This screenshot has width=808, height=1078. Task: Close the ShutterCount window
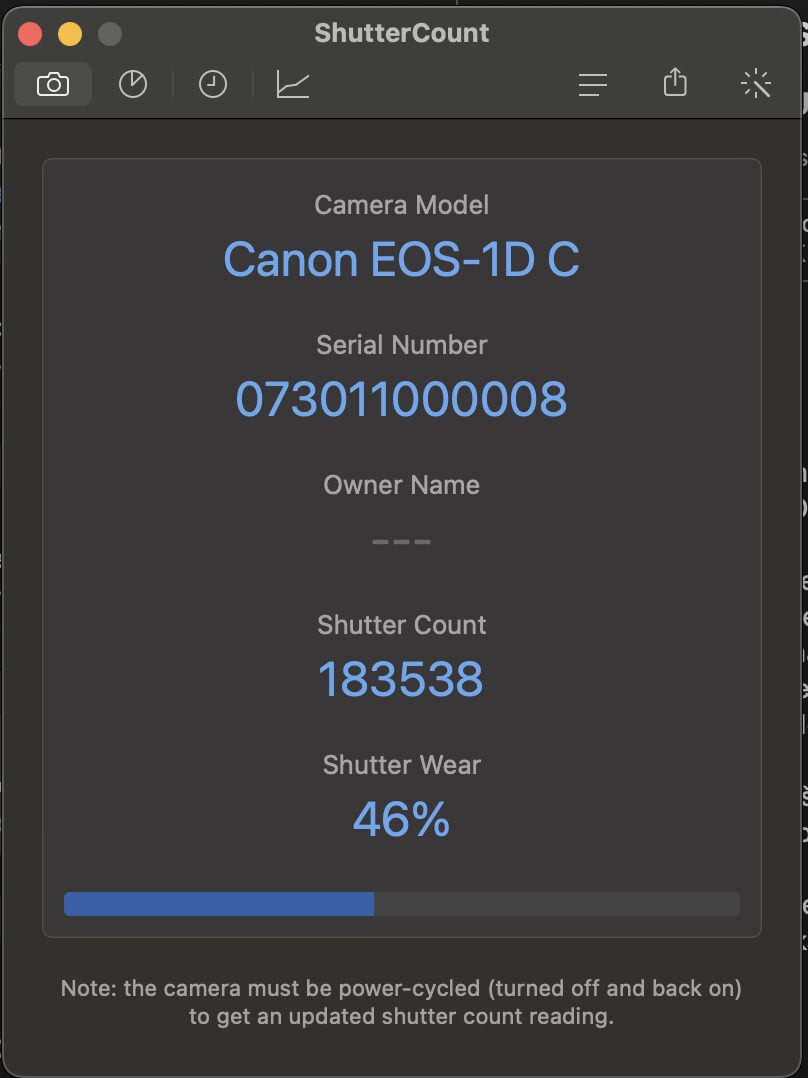pos(30,33)
